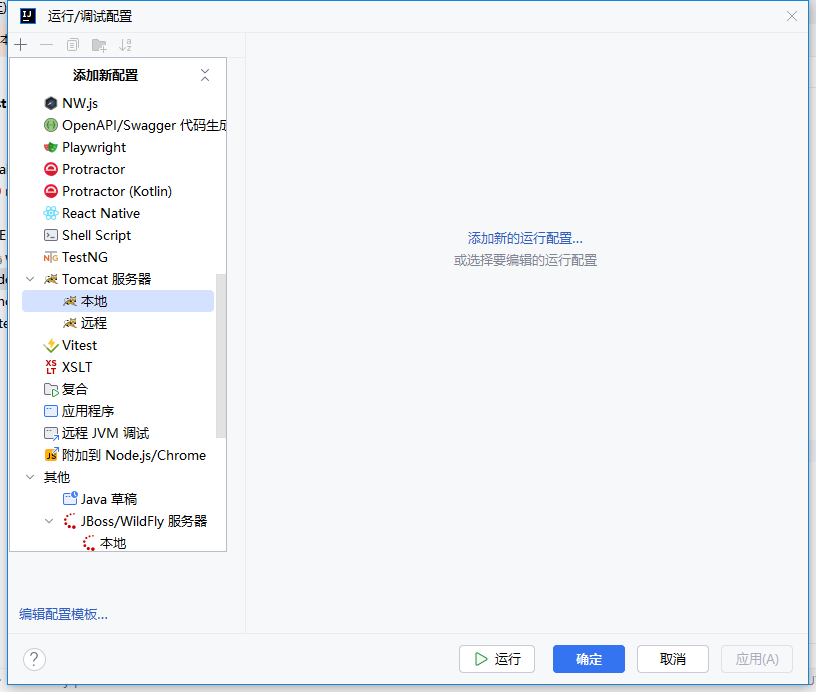This screenshot has width=816, height=692.
Task: Collapse the 其他 group node
Action: coord(31,477)
